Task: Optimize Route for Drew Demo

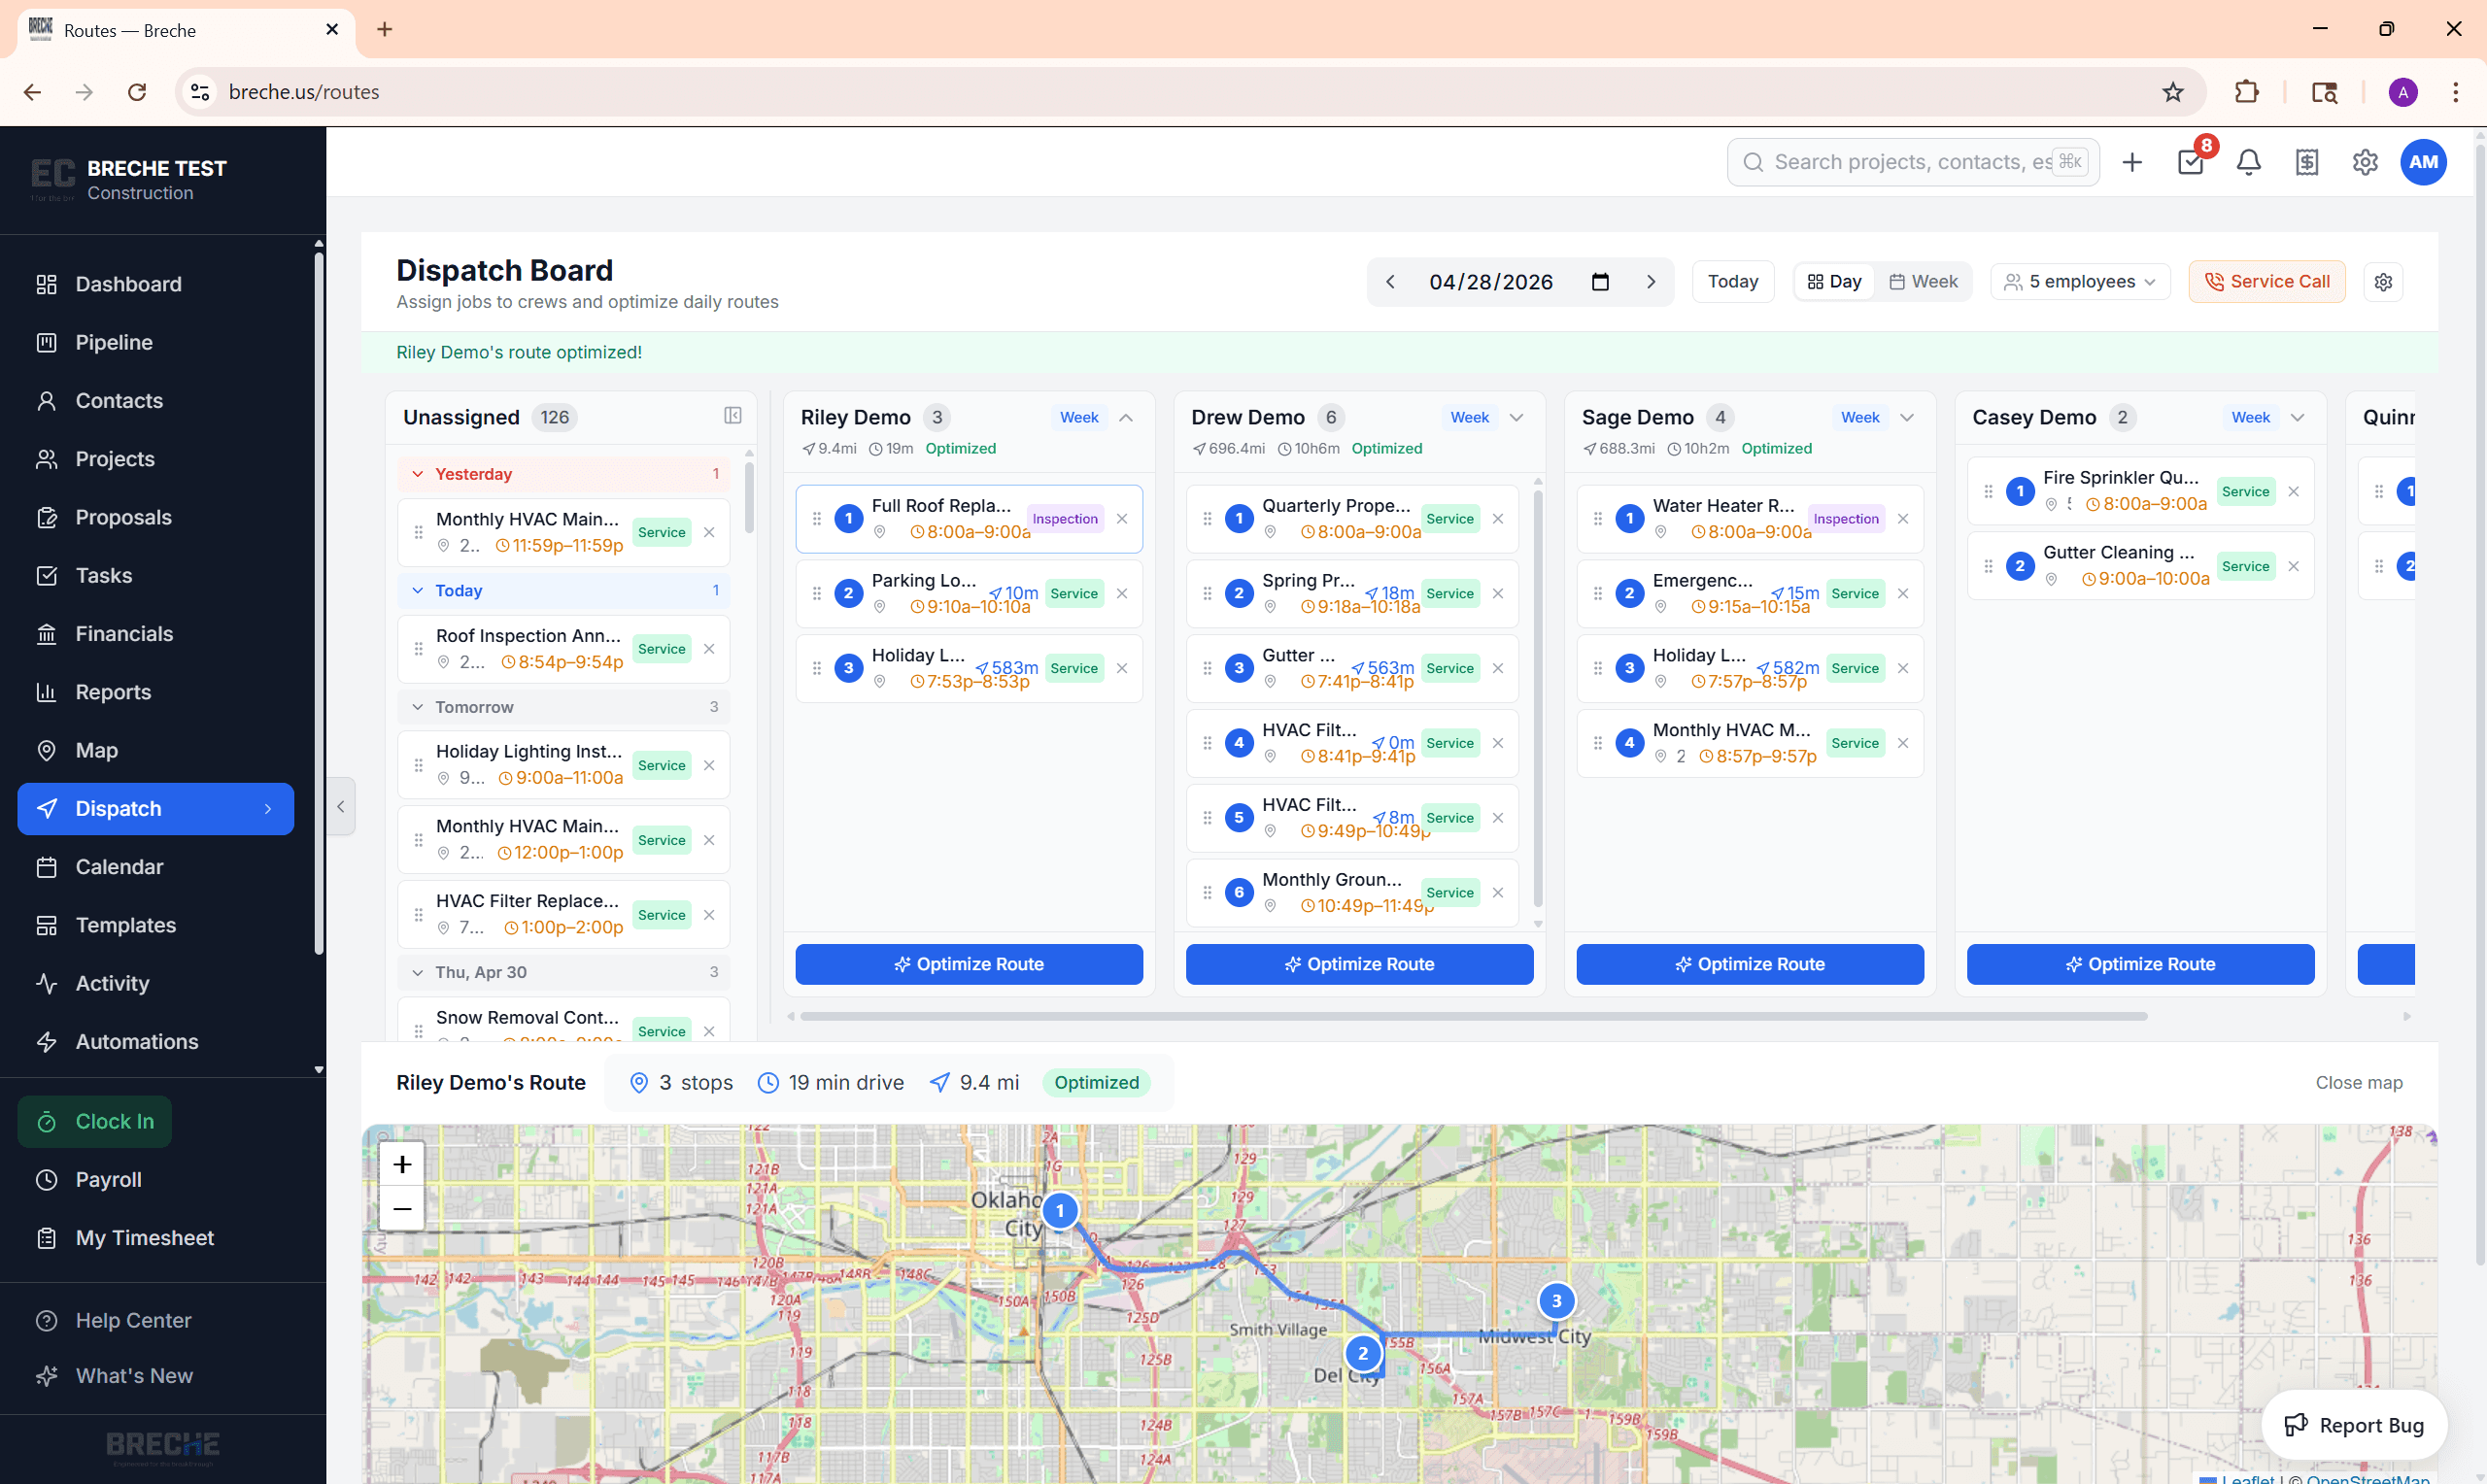Action: click(1360, 964)
